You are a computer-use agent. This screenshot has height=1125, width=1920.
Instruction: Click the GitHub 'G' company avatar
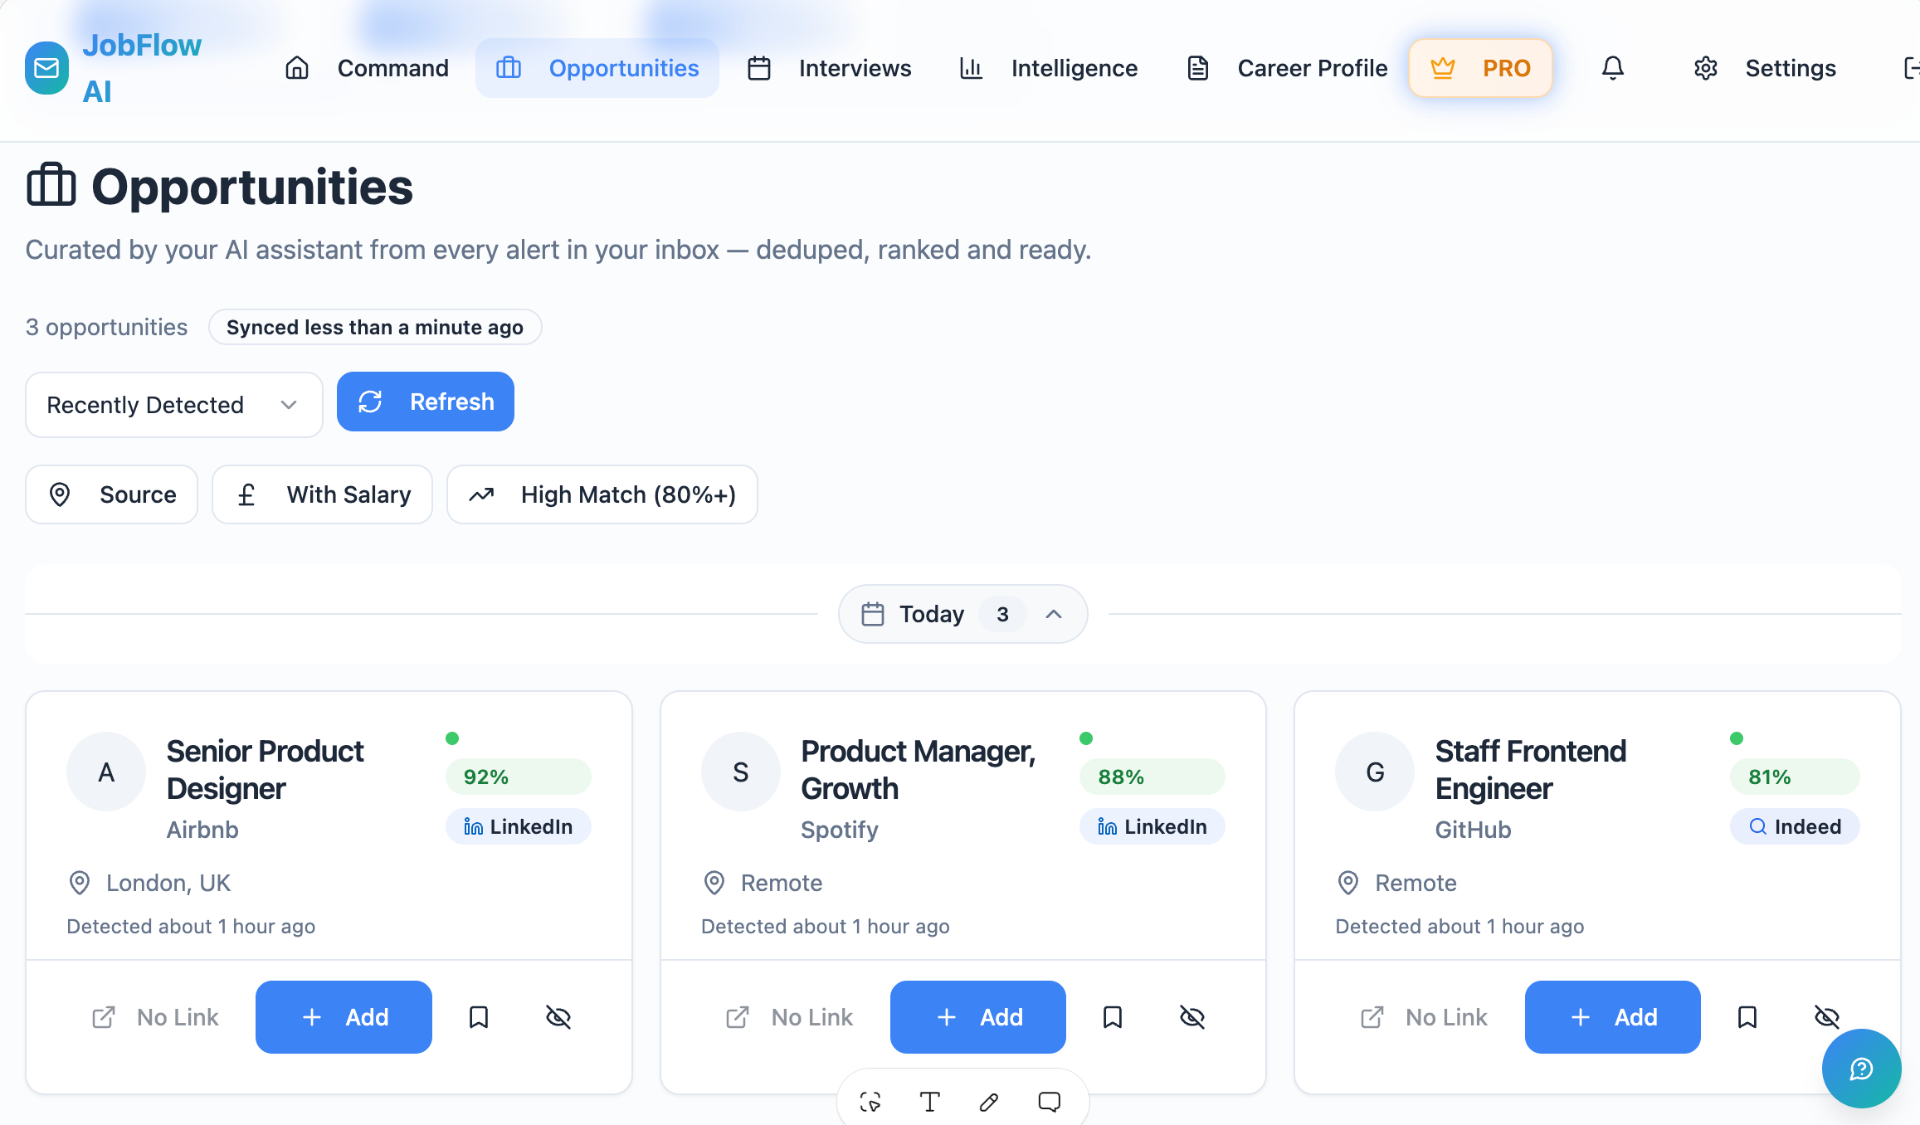point(1375,772)
